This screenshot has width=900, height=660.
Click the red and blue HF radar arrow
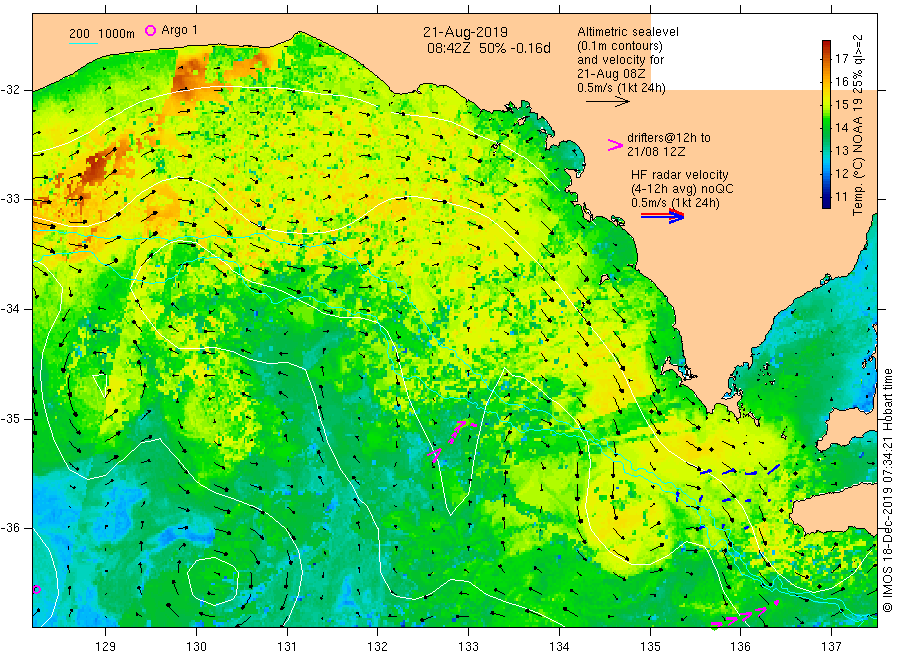[662, 216]
